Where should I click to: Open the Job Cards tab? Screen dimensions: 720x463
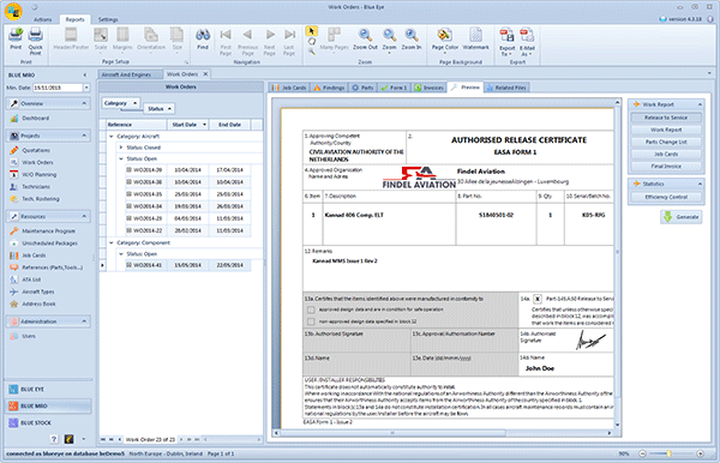point(289,87)
